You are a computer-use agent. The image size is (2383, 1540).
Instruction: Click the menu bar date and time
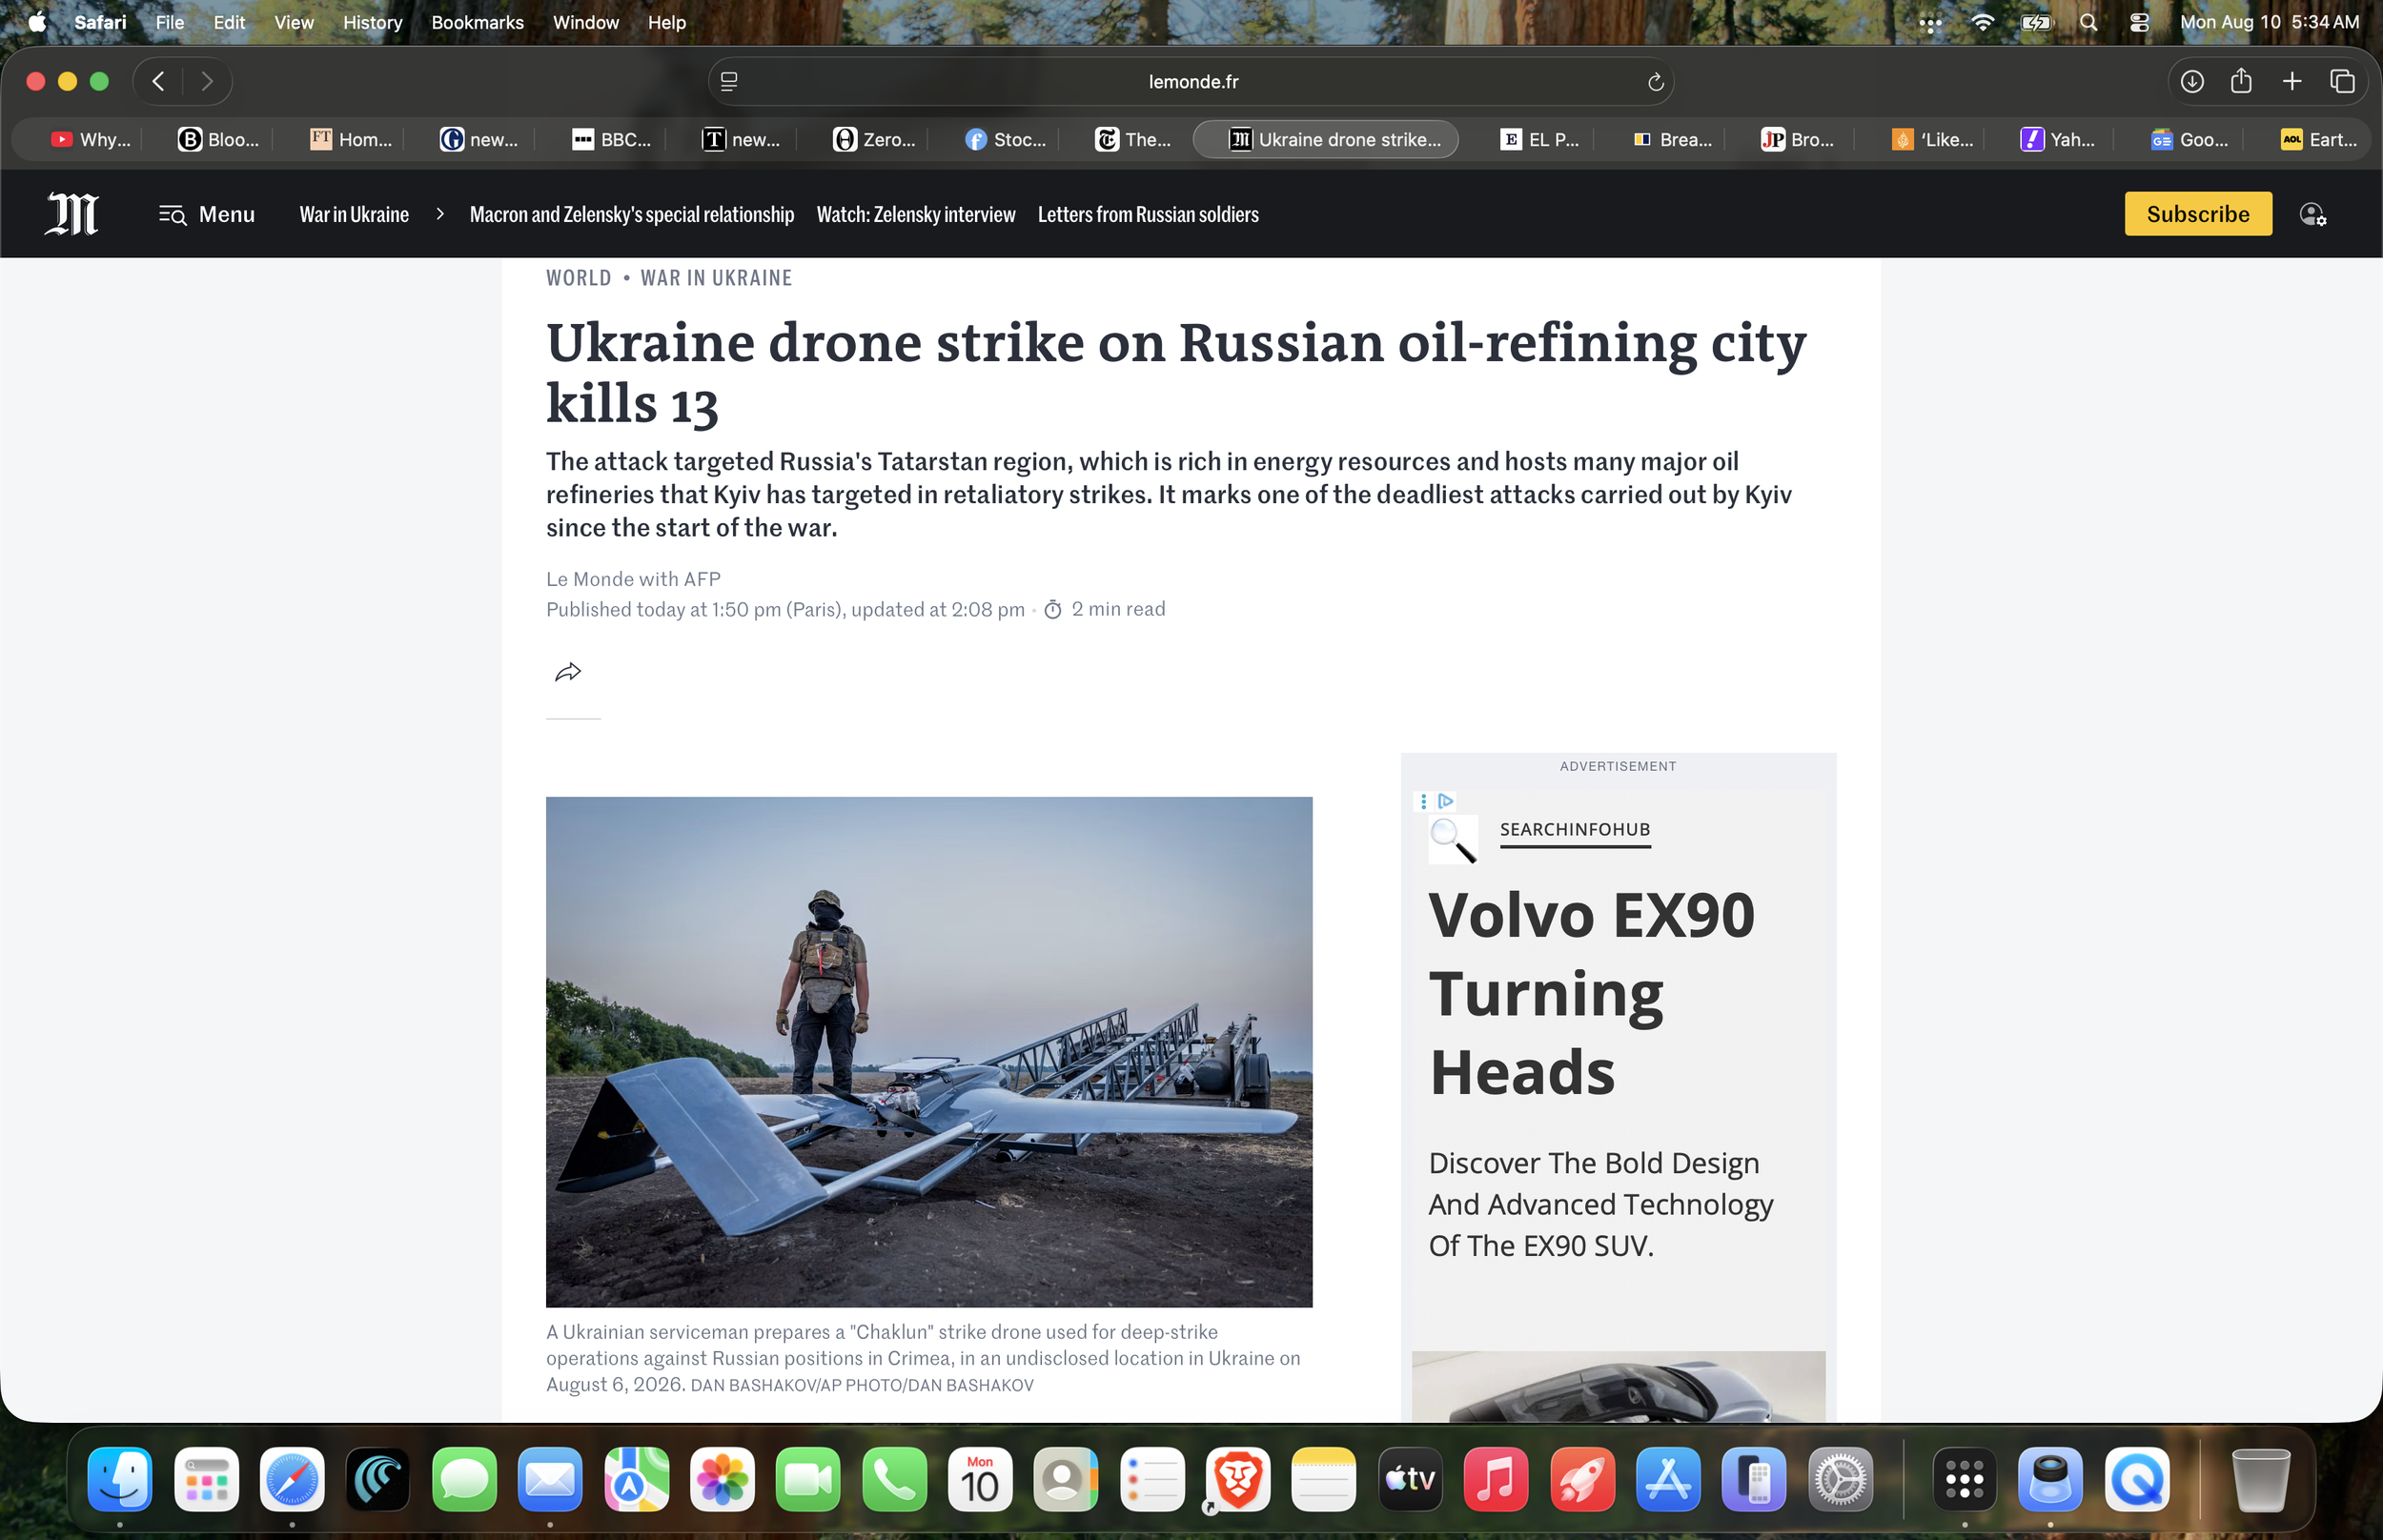coord(2269,22)
